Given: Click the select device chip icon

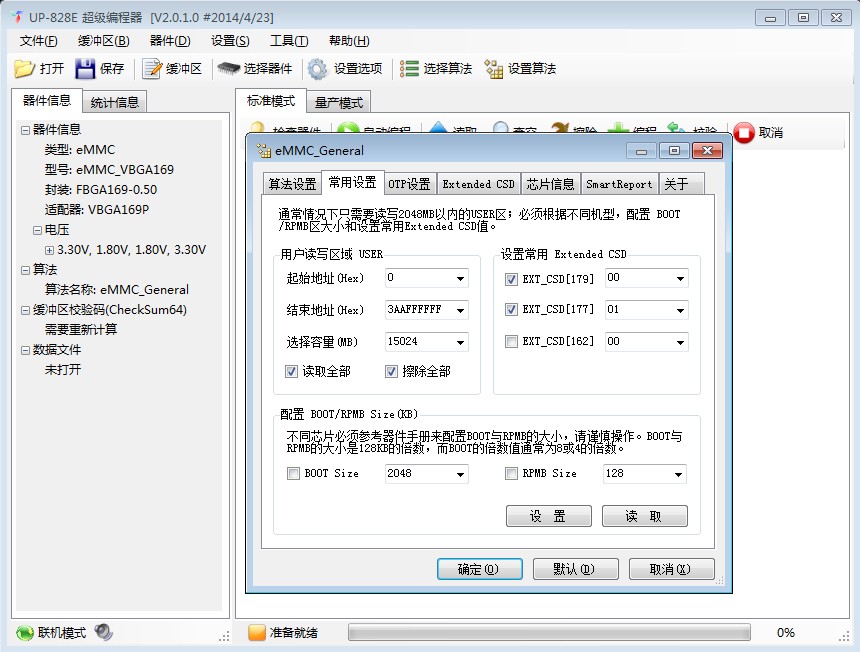Looking at the screenshot, I should click(x=229, y=69).
